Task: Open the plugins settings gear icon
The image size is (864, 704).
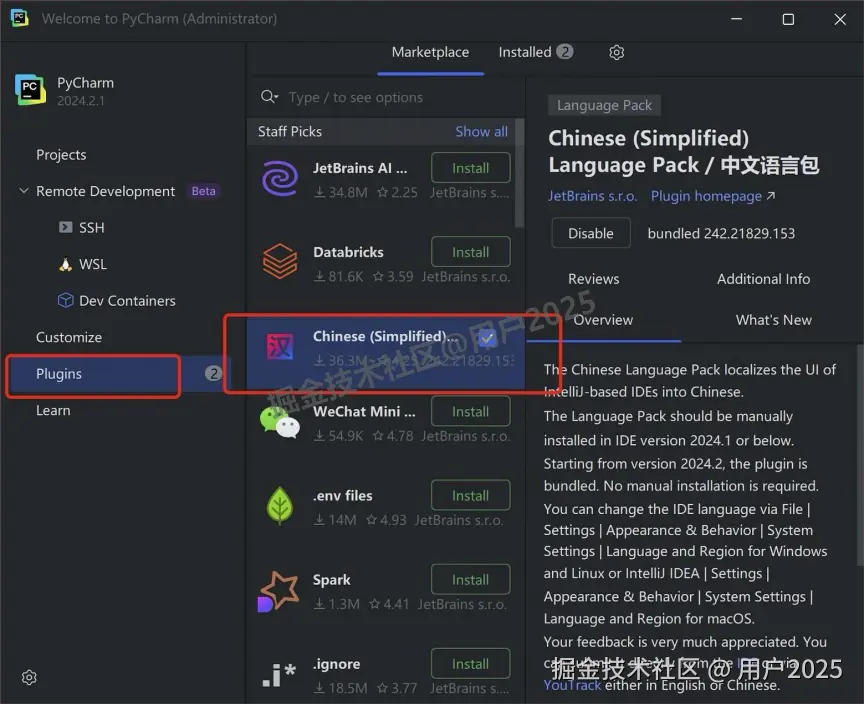Action: tap(617, 52)
